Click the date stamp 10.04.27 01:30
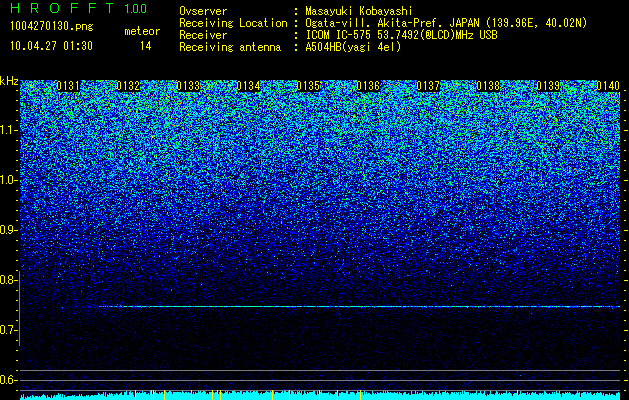629x400 pixels. [51, 46]
